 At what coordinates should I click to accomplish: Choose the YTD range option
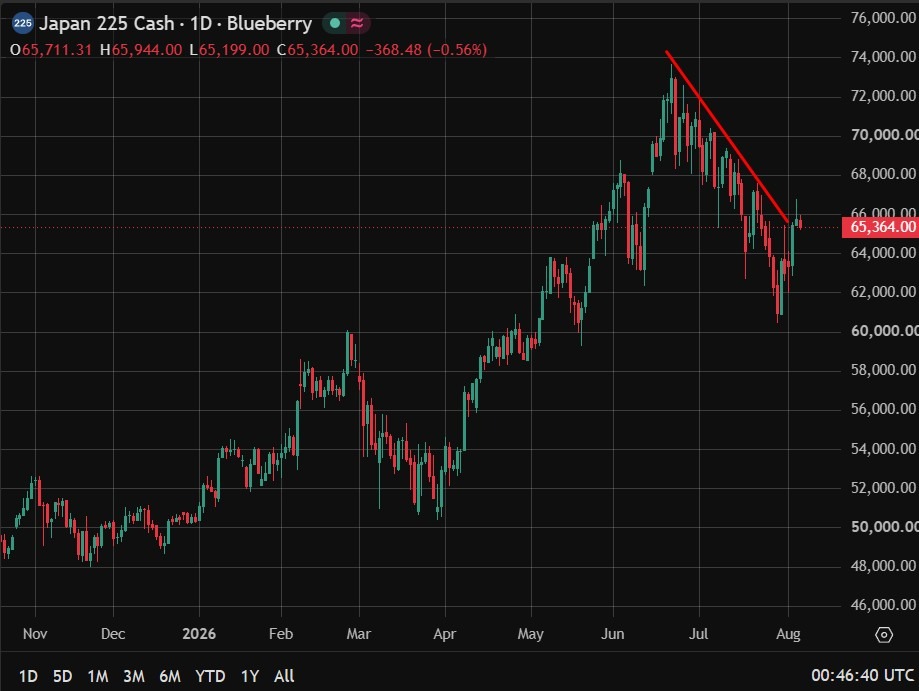(x=210, y=676)
